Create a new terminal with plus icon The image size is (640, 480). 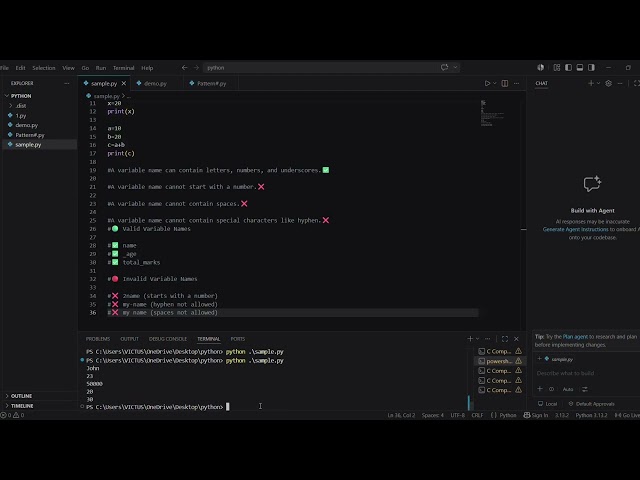click(470, 339)
